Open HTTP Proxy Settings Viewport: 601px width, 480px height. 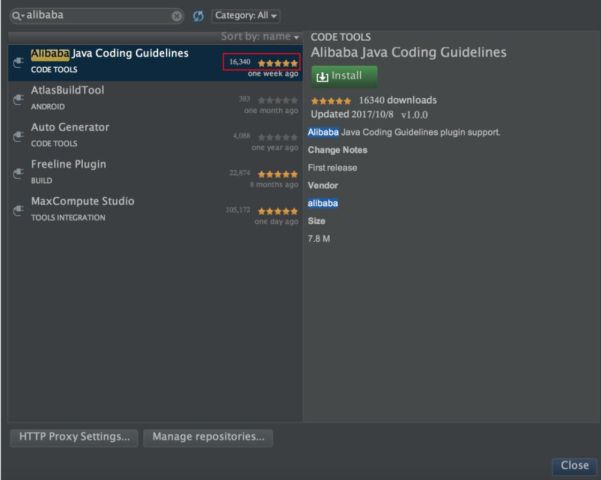tap(74, 437)
